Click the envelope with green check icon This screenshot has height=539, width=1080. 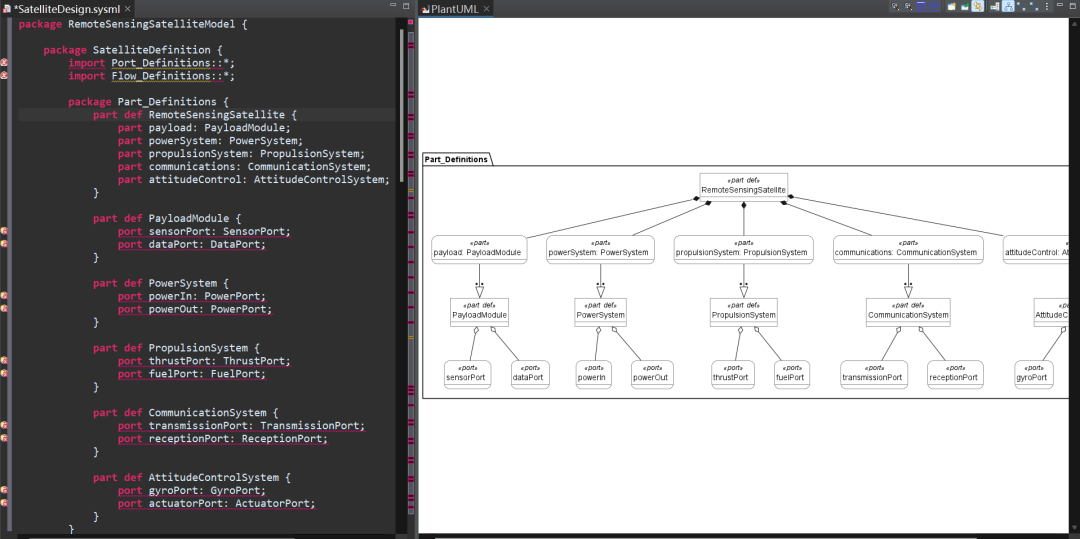965,6
